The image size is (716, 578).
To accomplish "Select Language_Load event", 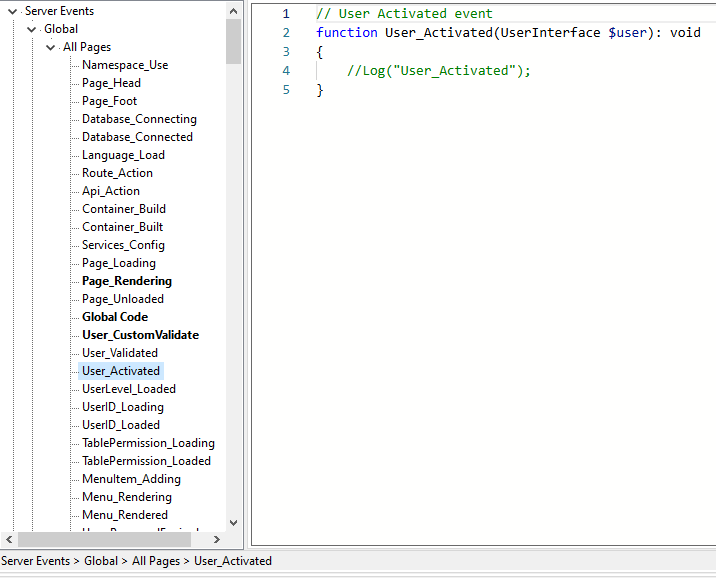I will point(123,155).
